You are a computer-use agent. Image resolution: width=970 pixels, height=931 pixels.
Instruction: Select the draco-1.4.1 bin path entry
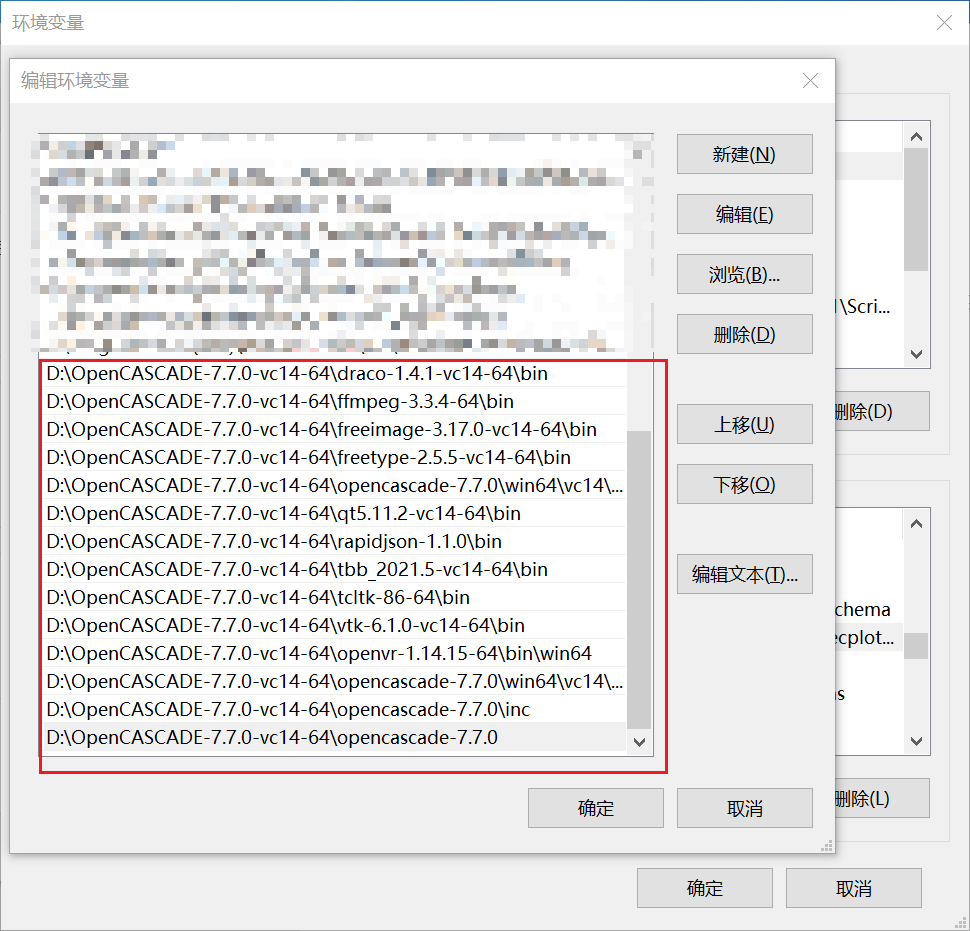pos(300,372)
